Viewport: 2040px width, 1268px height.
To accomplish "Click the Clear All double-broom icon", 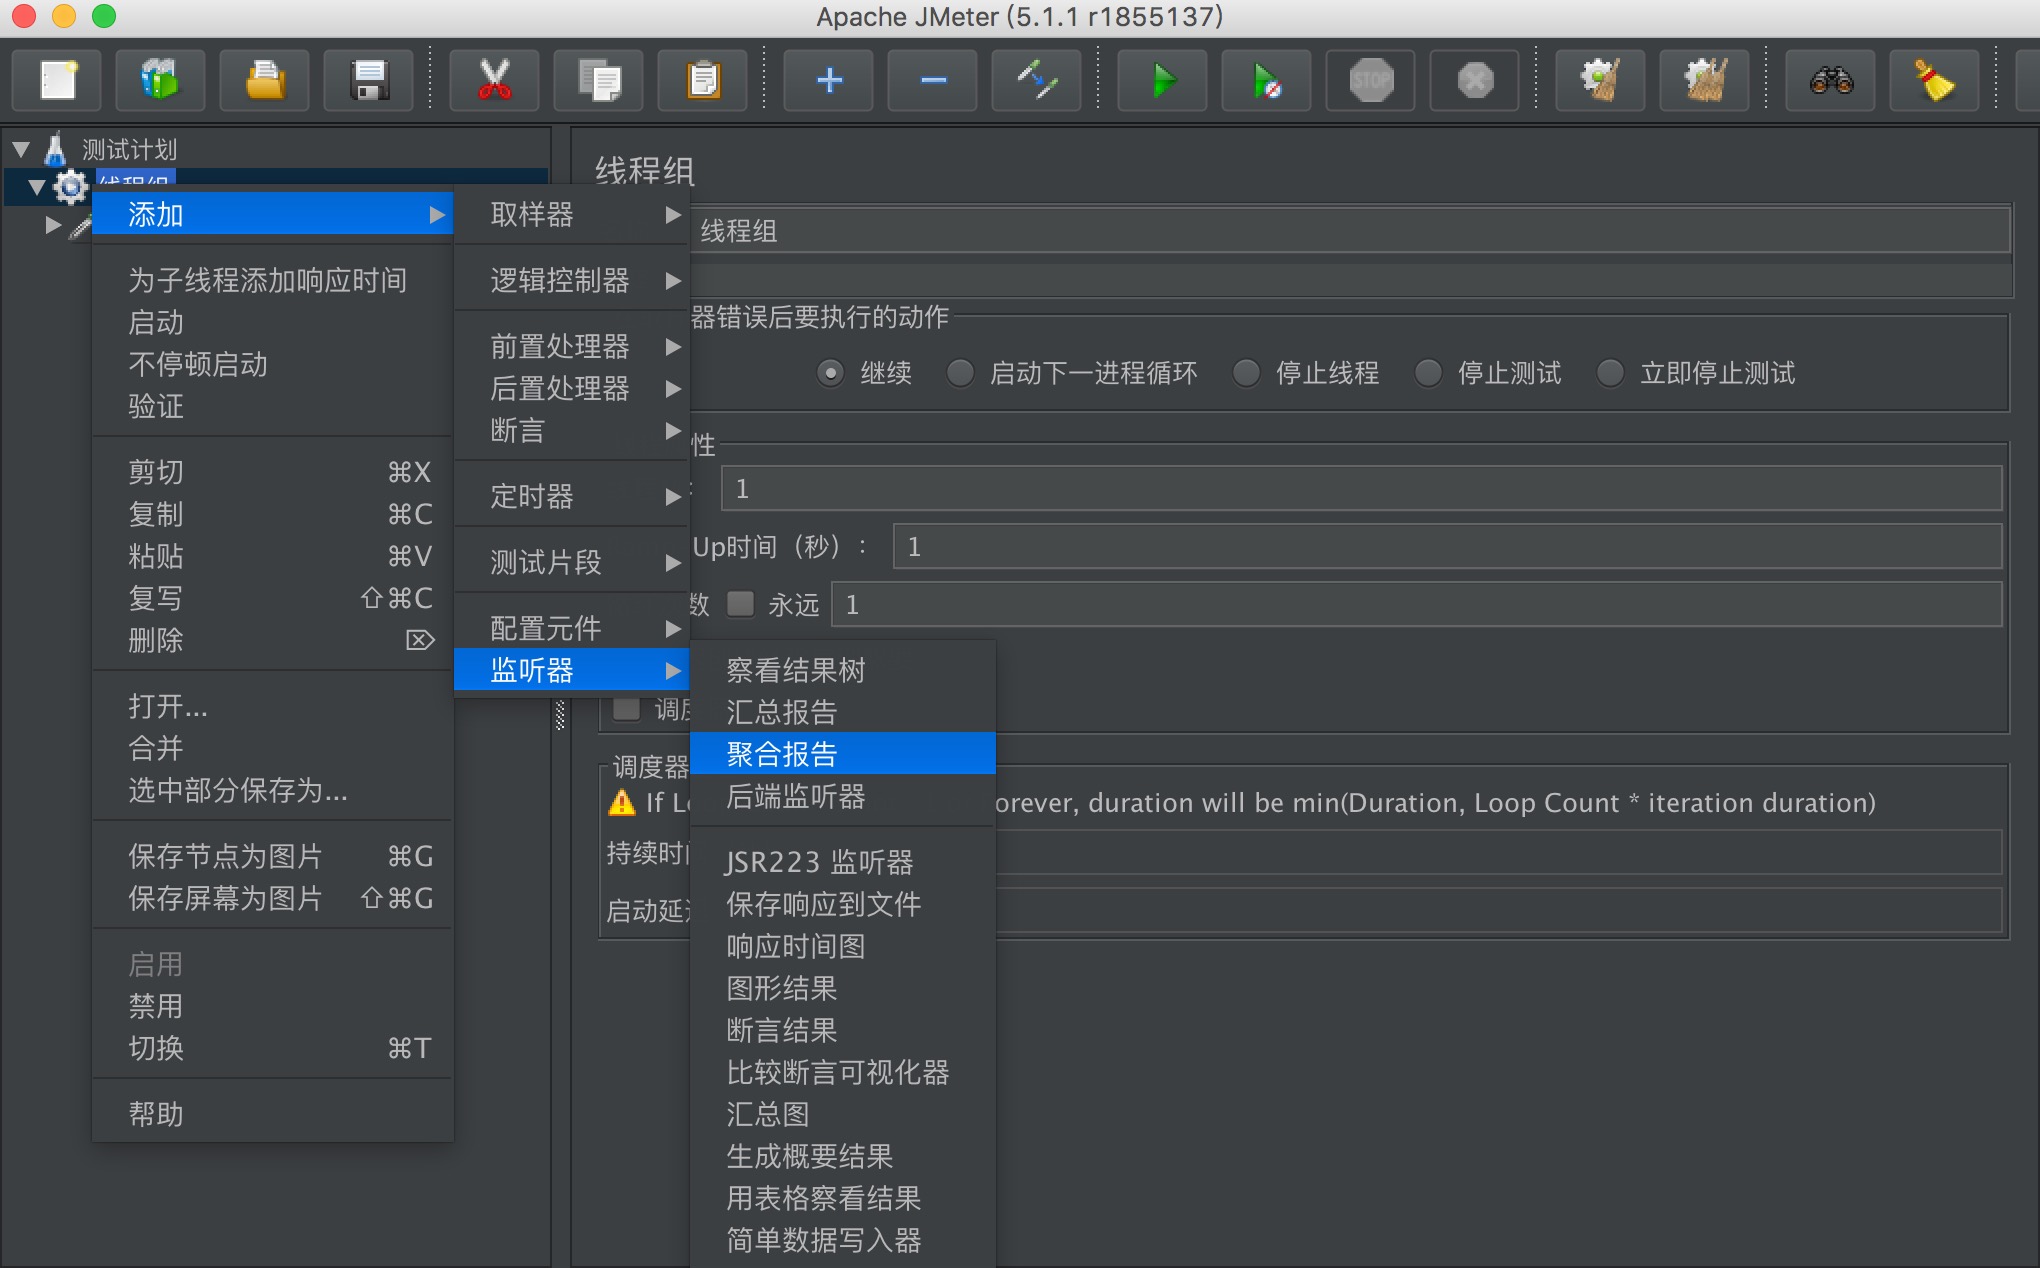I will [x=1705, y=80].
